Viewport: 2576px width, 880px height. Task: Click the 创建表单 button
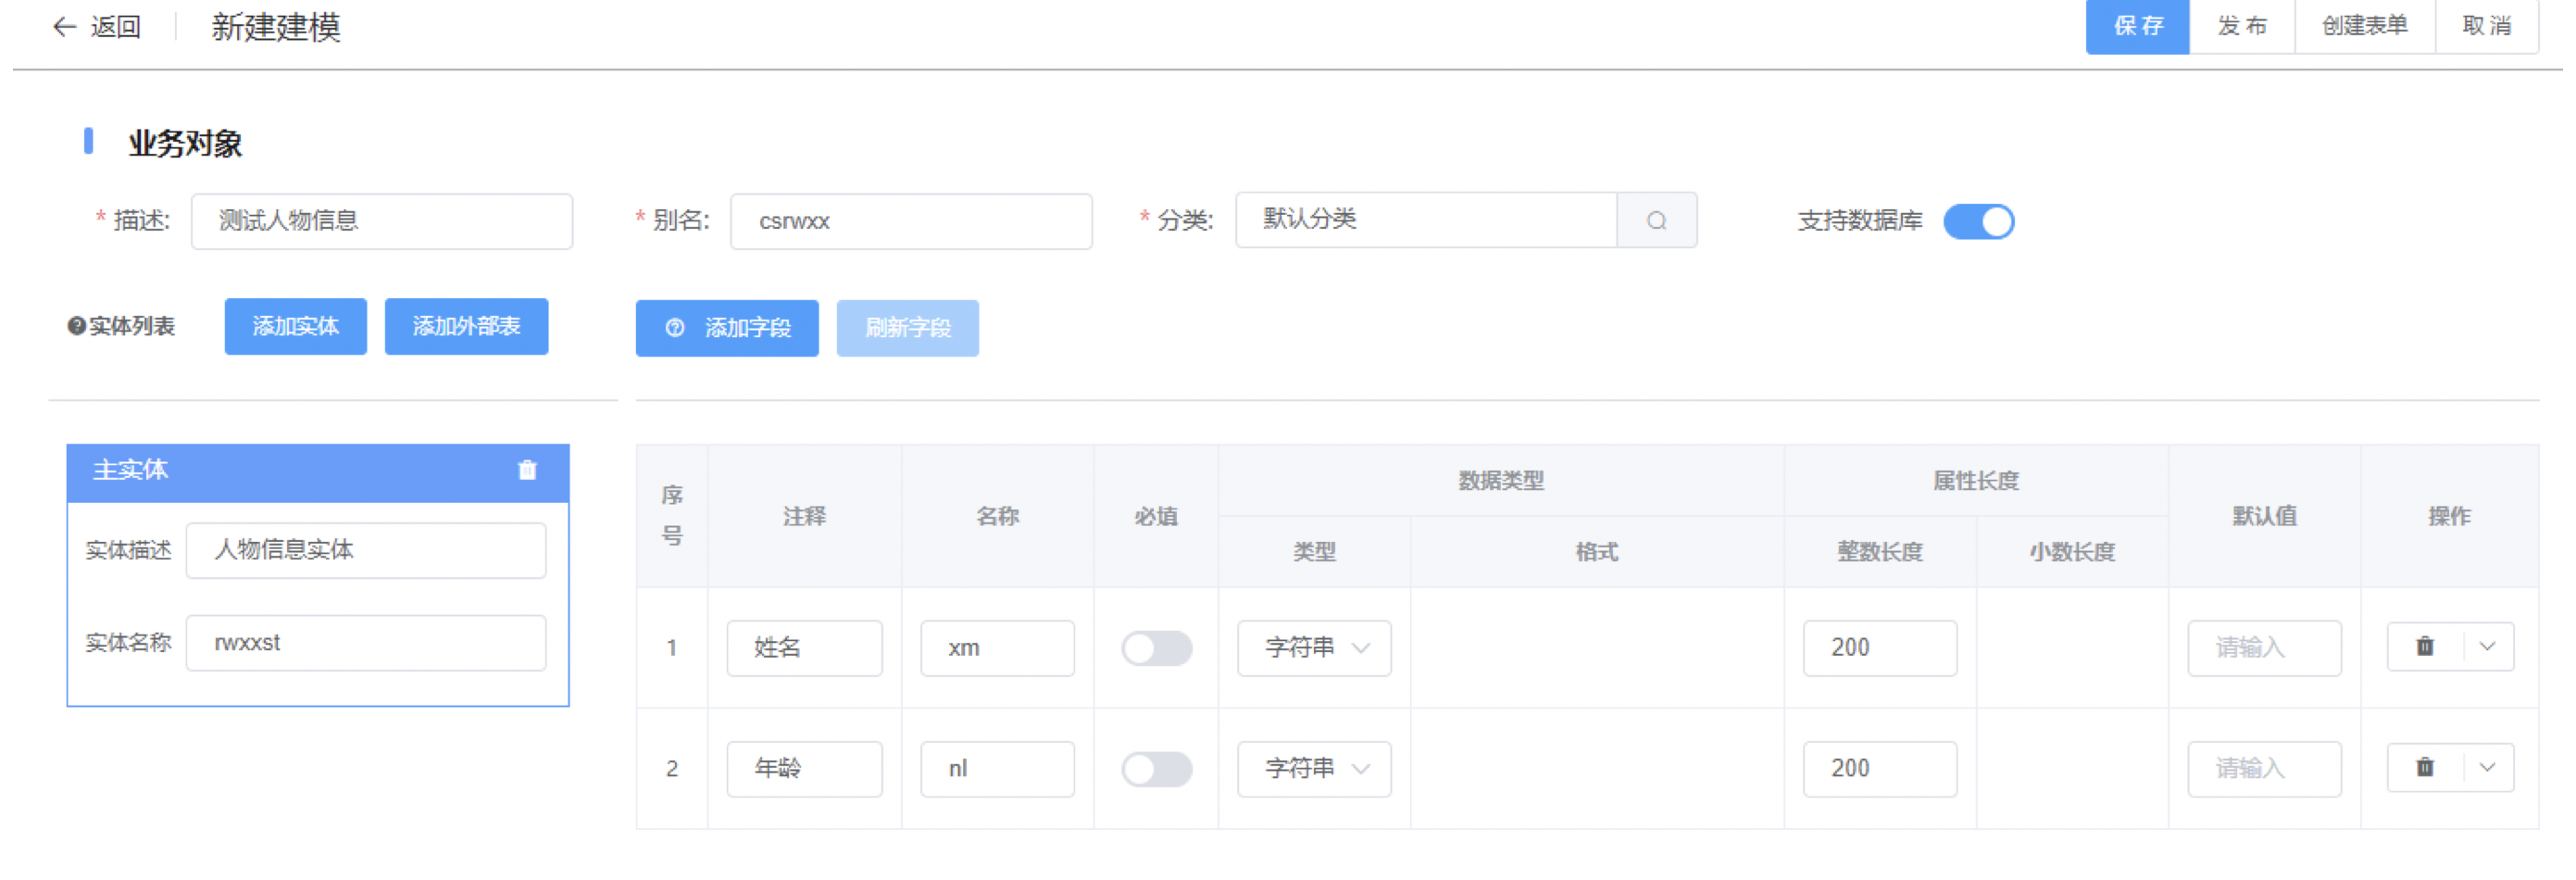(2364, 26)
